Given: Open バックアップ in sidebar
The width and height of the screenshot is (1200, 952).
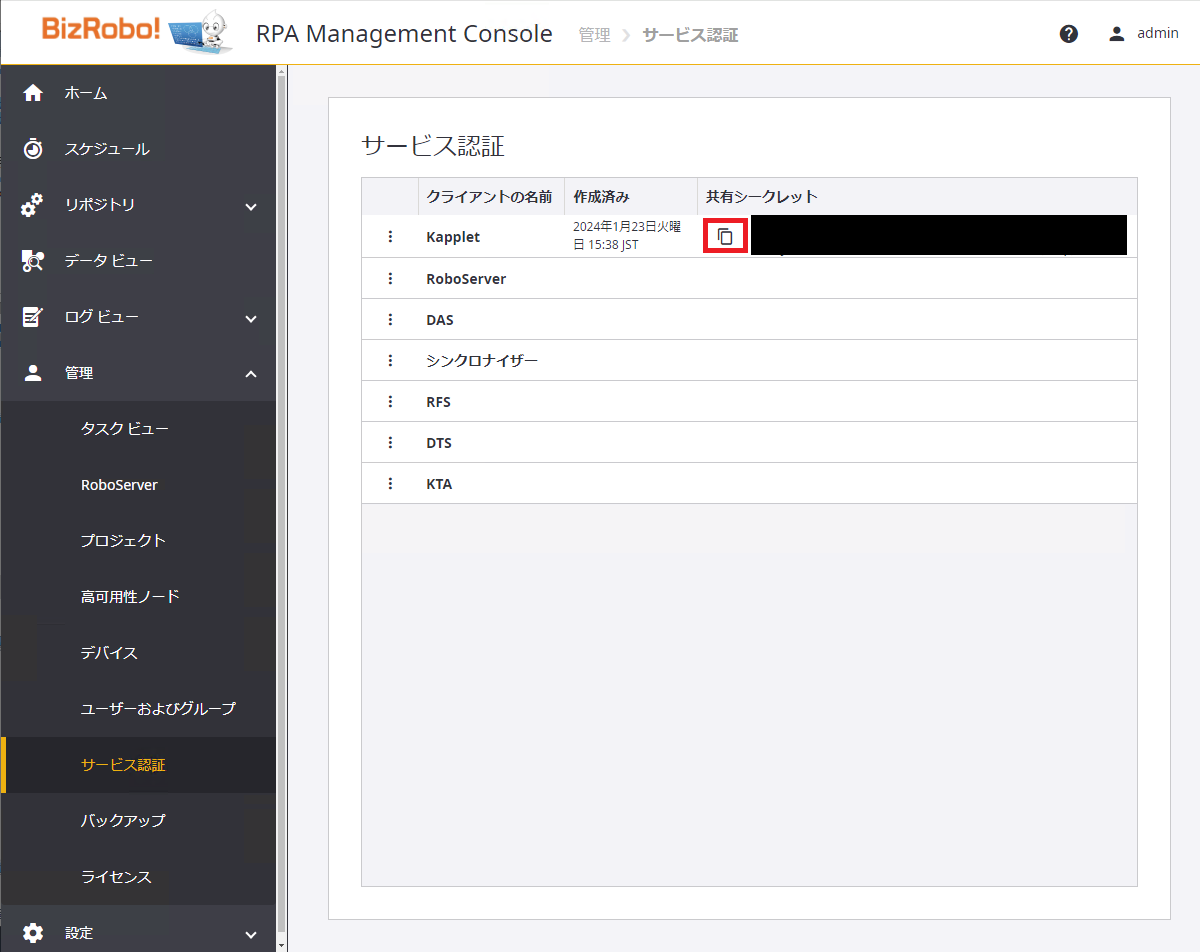Looking at the screenshot, I should (138, 821).
